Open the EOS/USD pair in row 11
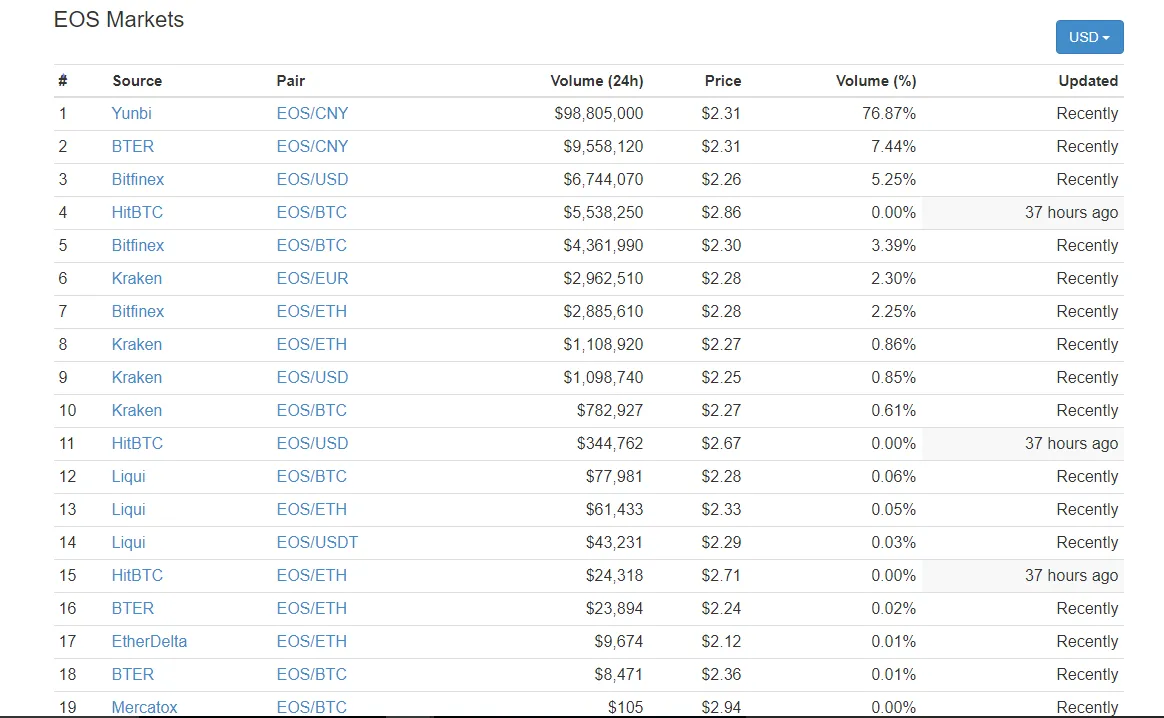The height and width of the screenshot is (718, 1164). coord(313,443)
